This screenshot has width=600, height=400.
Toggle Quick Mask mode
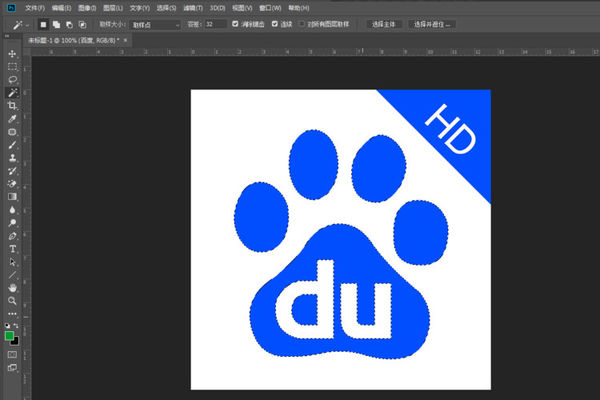coord(12,354)
